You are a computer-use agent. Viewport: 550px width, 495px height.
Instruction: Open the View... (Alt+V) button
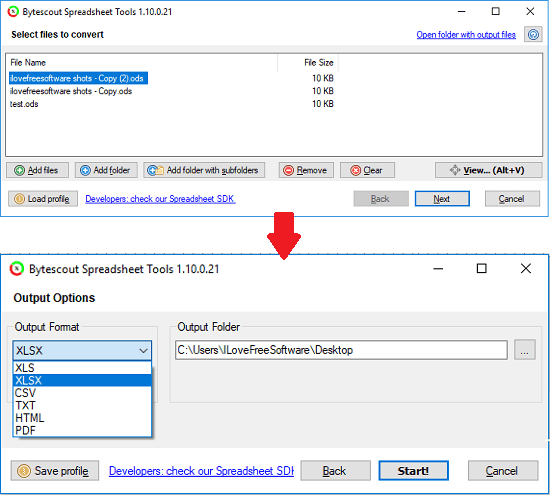[489, 170]
